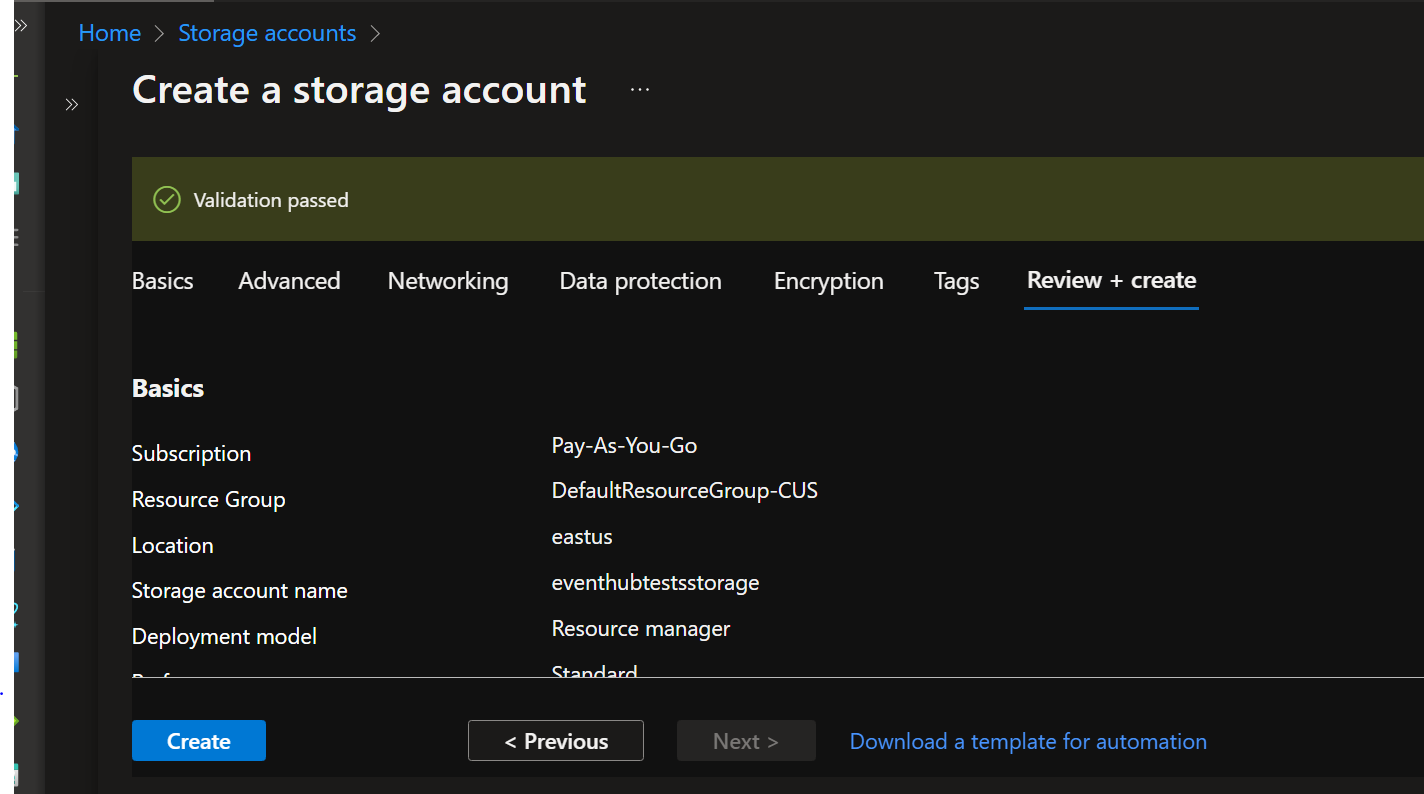Image resolution: width=1424 pixels, height=794 pixels.
Task: Download a template for automation
Action: [1028, 741]
